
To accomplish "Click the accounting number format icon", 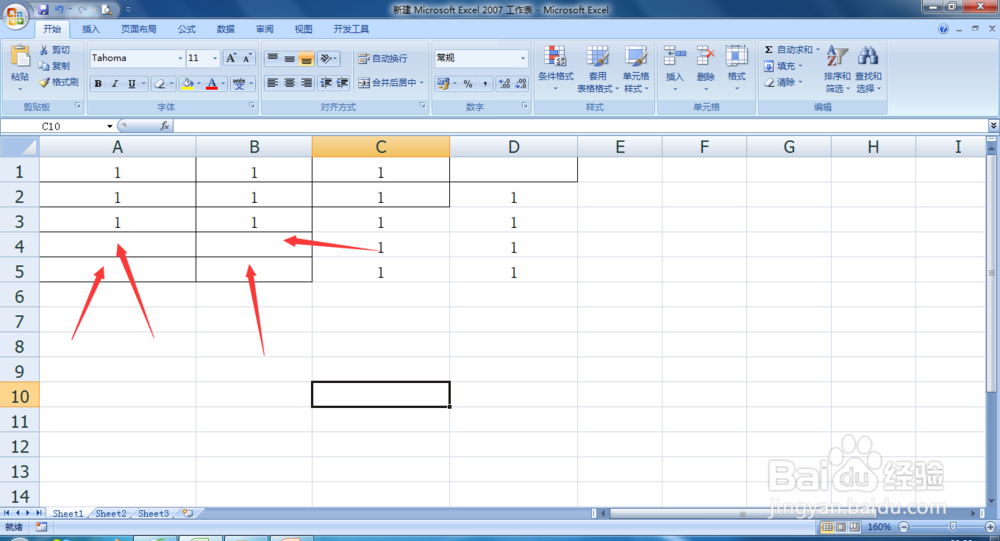I will [443, 84].
